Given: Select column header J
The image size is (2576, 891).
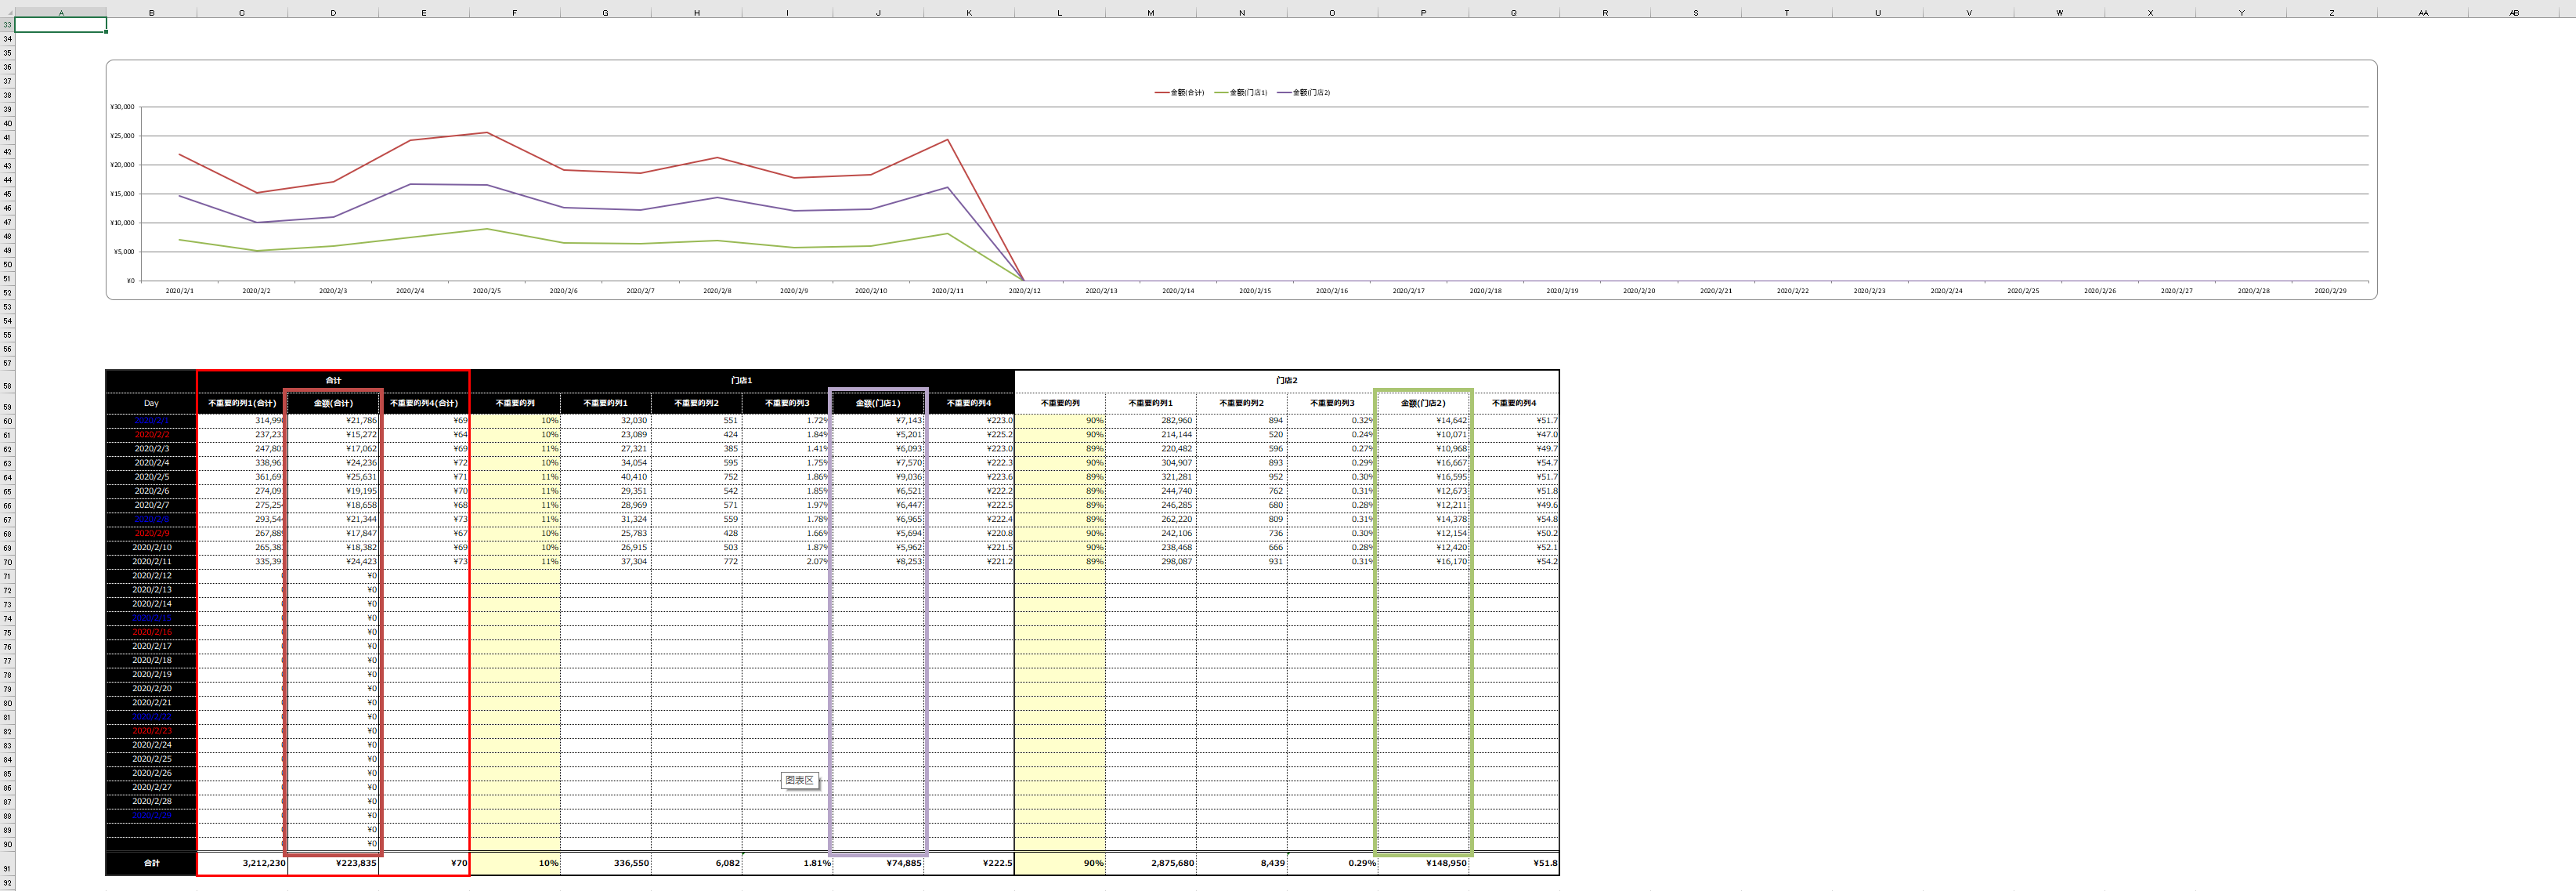Looking at the screenshot, I should [x=878, y=13].
